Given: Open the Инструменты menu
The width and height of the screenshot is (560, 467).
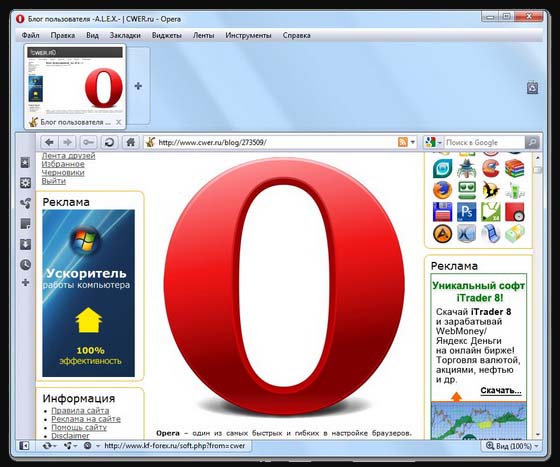Looking at the screenshot, I should [248, 35].
